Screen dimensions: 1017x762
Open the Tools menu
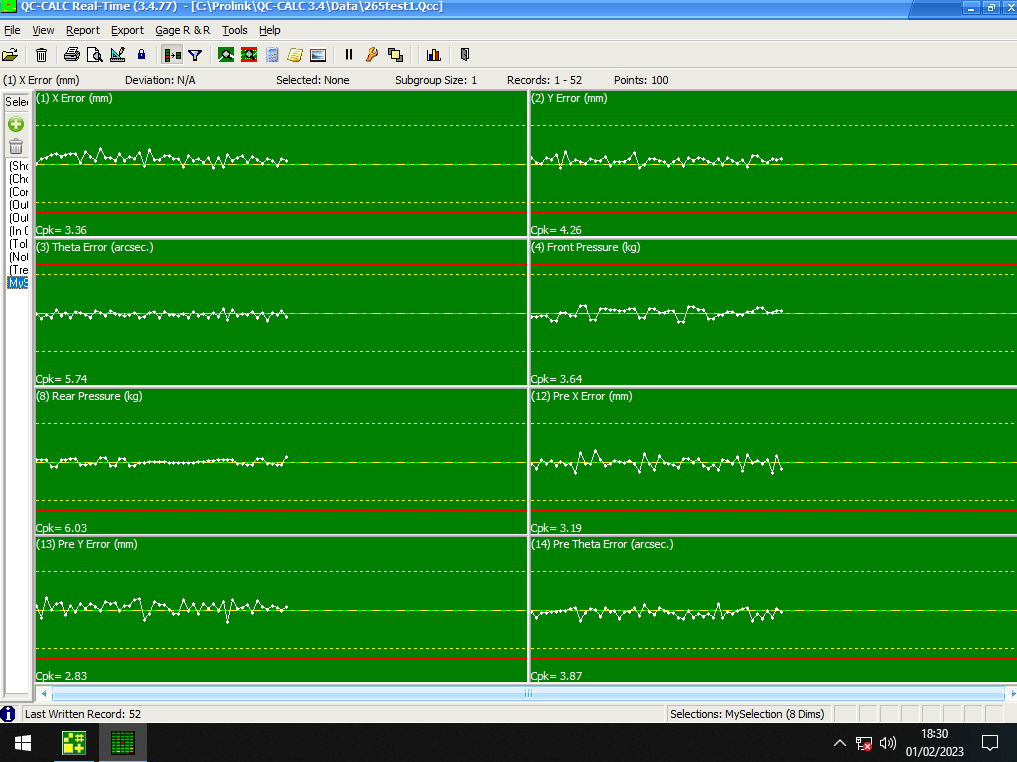tap(235, 30)
